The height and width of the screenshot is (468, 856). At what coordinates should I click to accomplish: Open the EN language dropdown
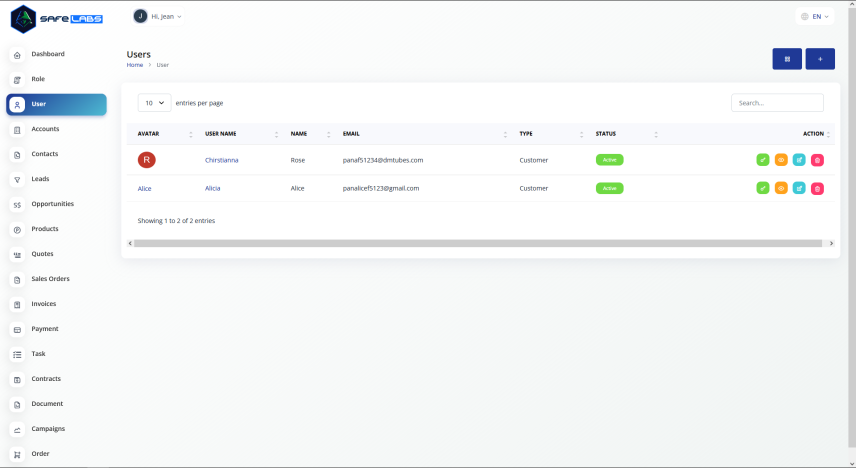click(x=815, y=16)
